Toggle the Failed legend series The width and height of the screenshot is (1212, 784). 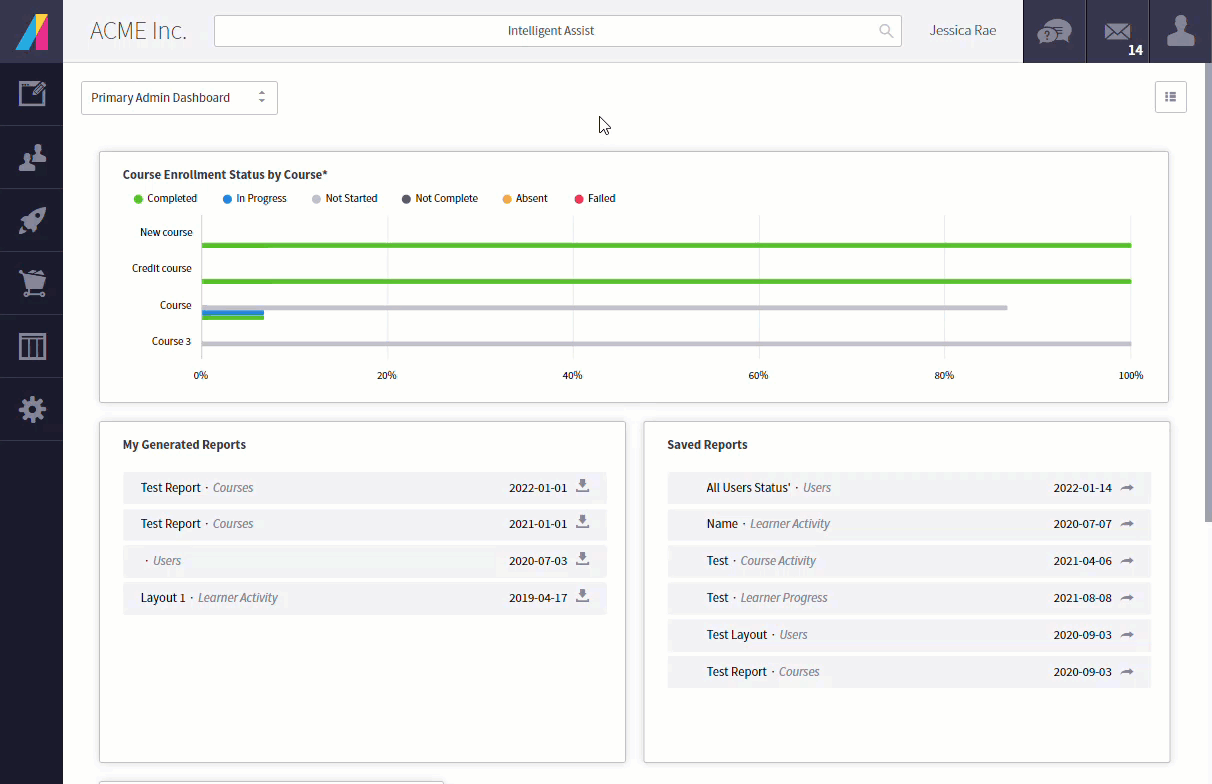pos(595,199)
